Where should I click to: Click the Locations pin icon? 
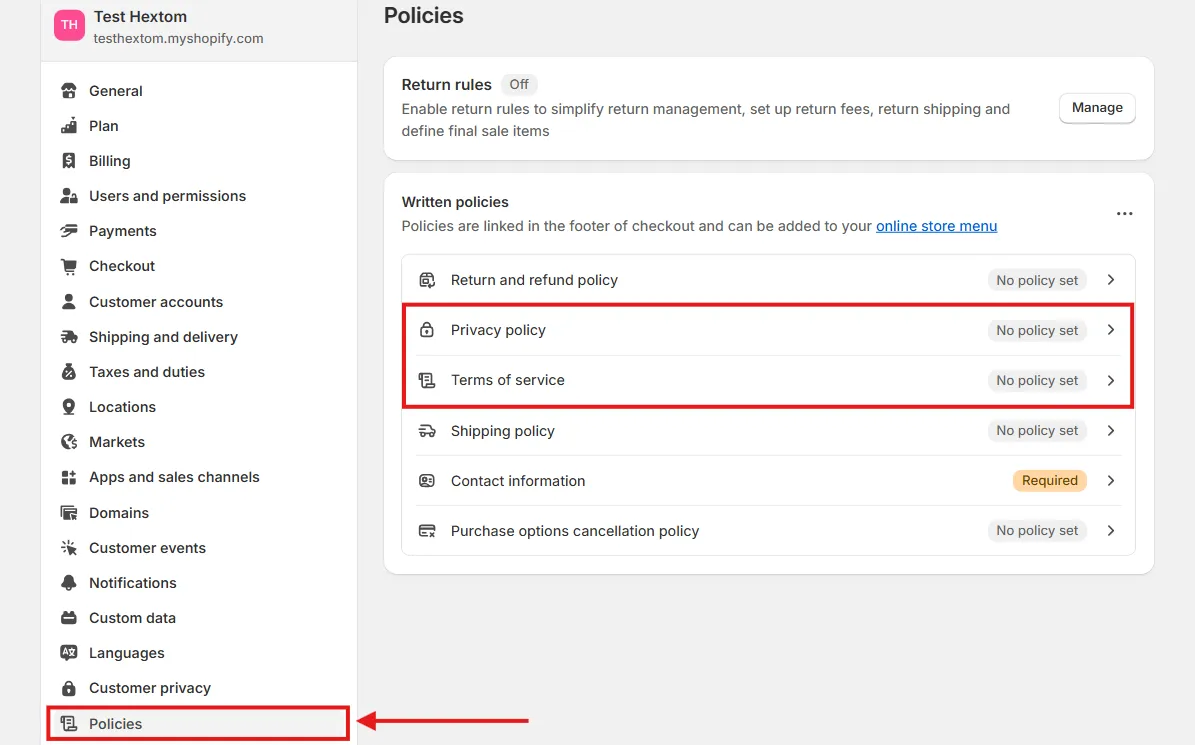coord(69,407)
